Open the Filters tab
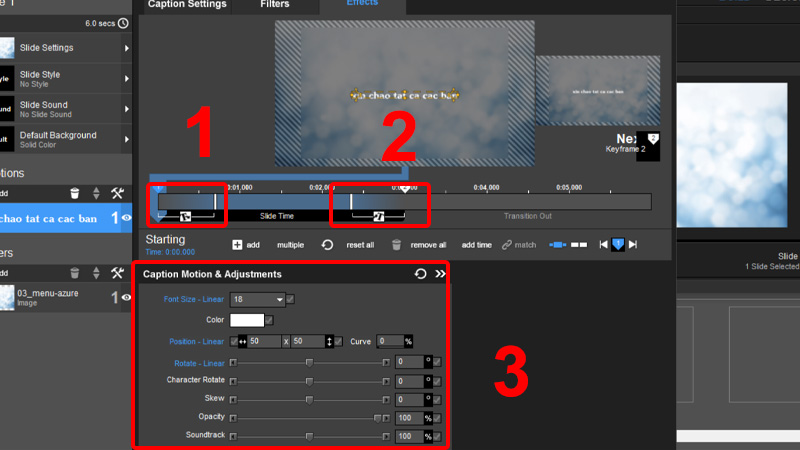 point(274,5)
